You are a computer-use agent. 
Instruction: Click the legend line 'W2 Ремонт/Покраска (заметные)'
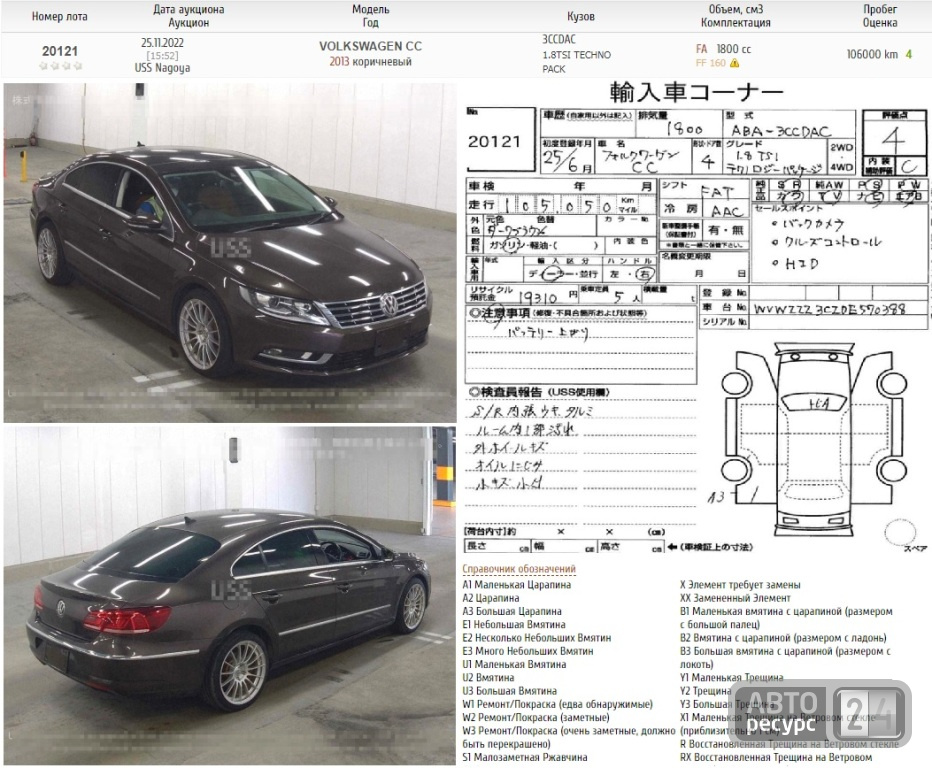tap(536, 717)
